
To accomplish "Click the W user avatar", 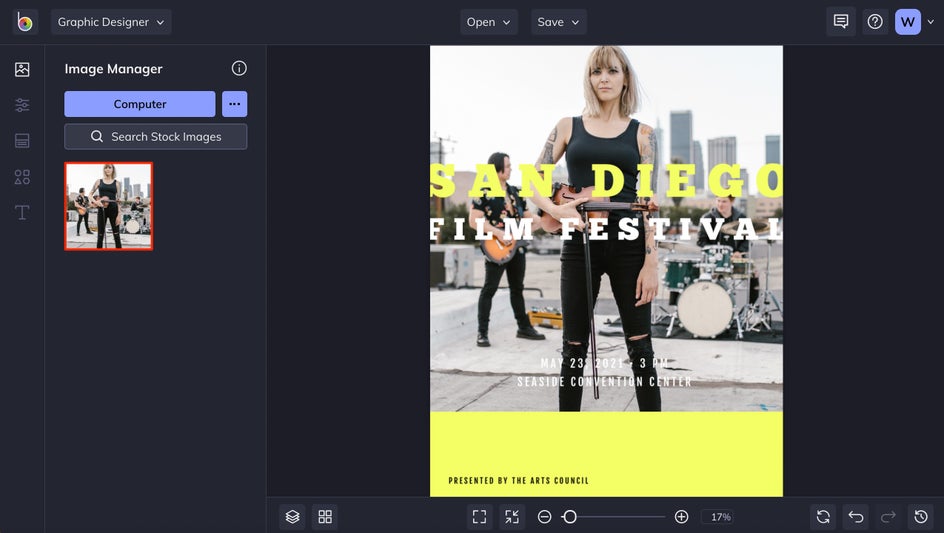I will [908, 22].
